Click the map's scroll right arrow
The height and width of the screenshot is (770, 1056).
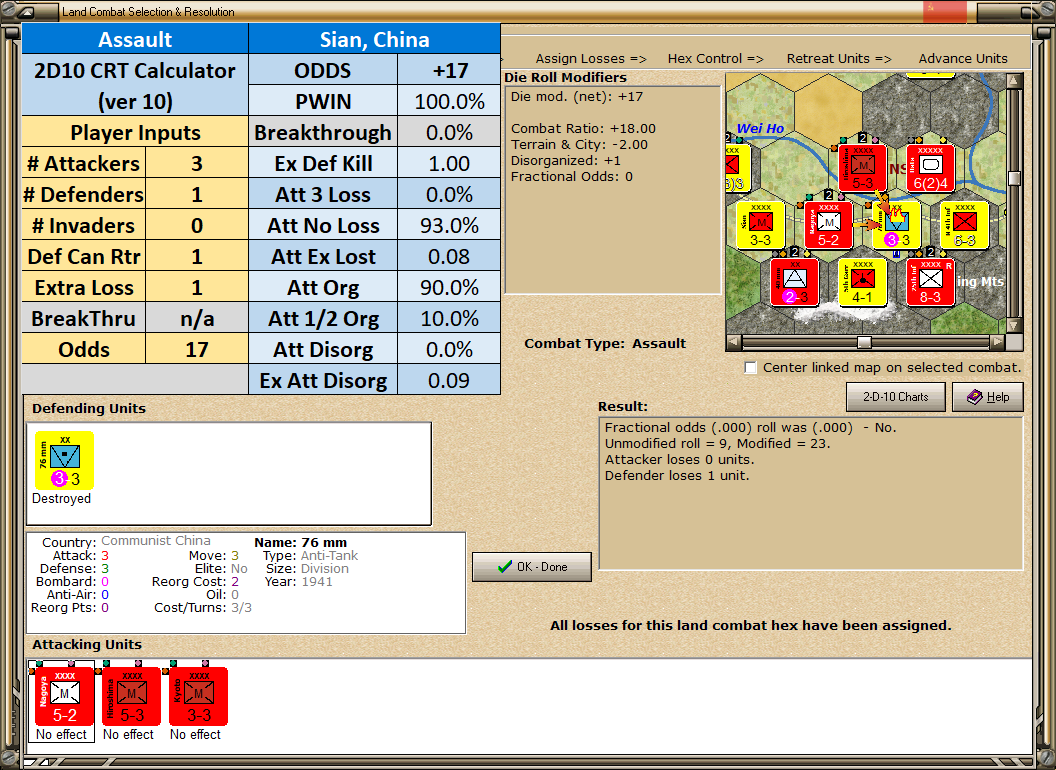coord(997,342)
